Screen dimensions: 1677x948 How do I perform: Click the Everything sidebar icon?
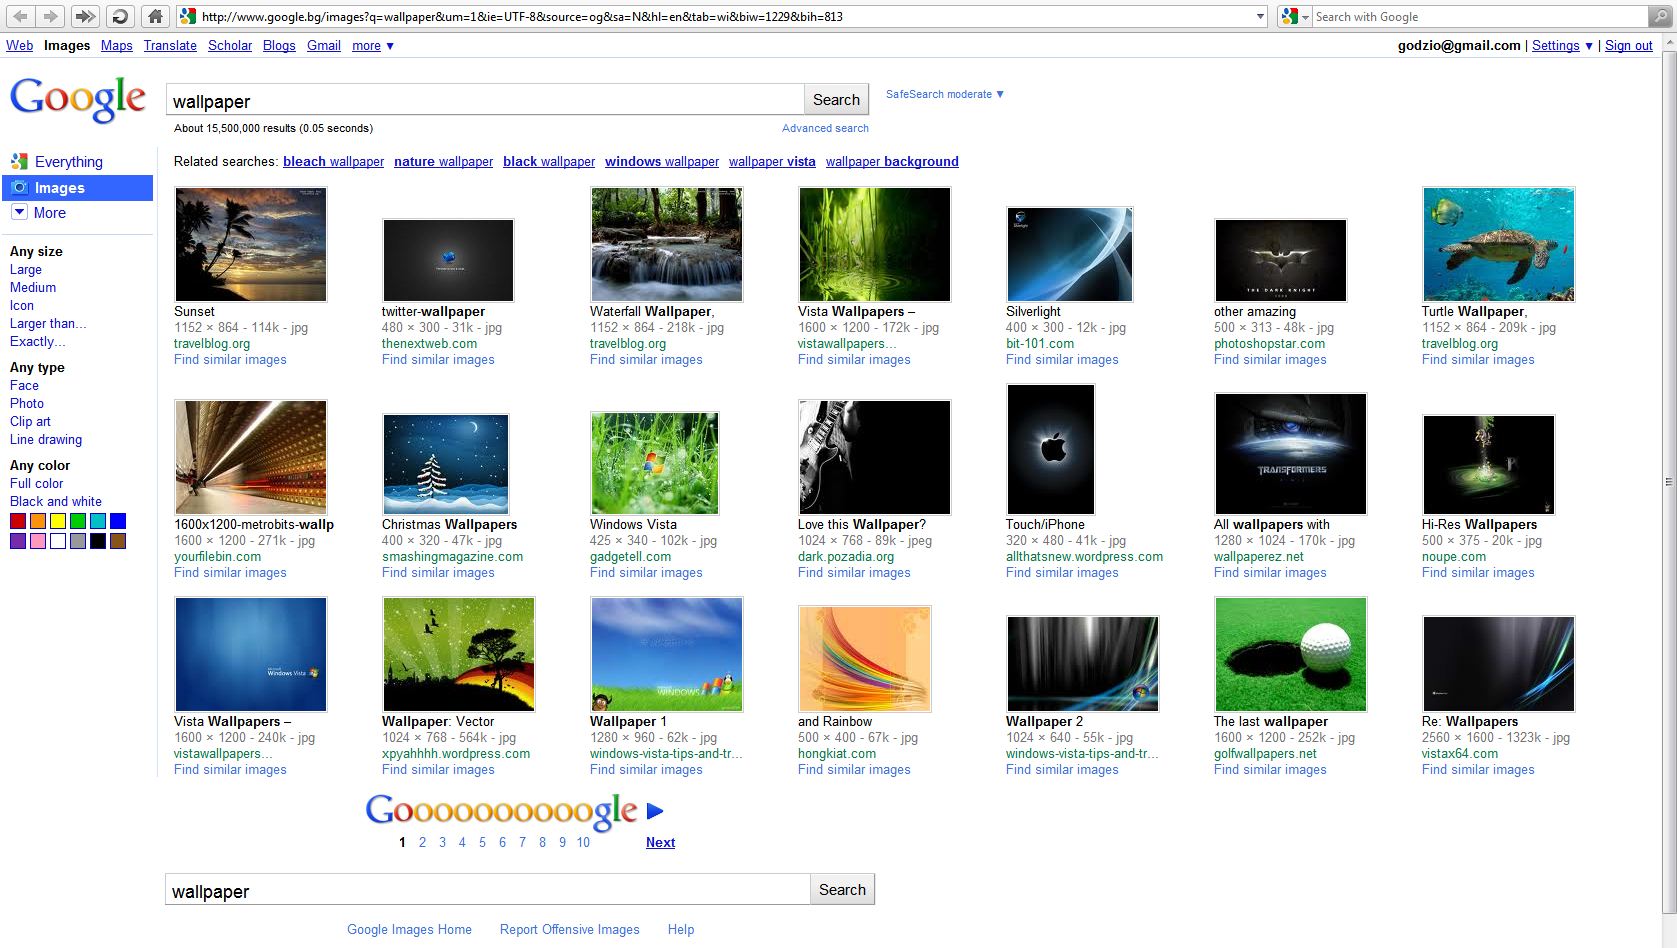point(19,161)
